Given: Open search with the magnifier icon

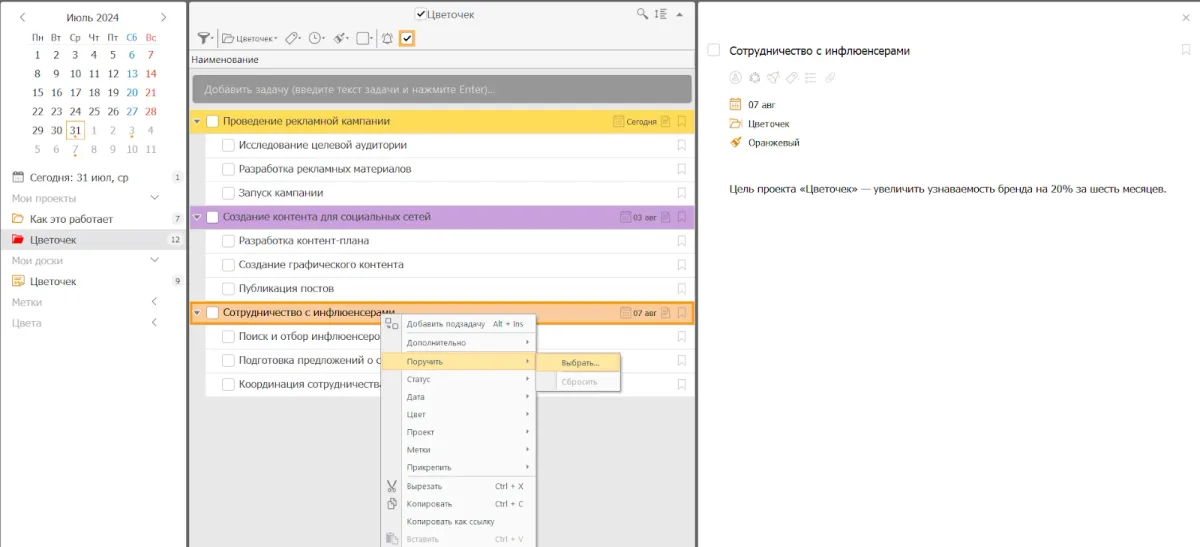Looking at the screenshot, I should (642, 14).
